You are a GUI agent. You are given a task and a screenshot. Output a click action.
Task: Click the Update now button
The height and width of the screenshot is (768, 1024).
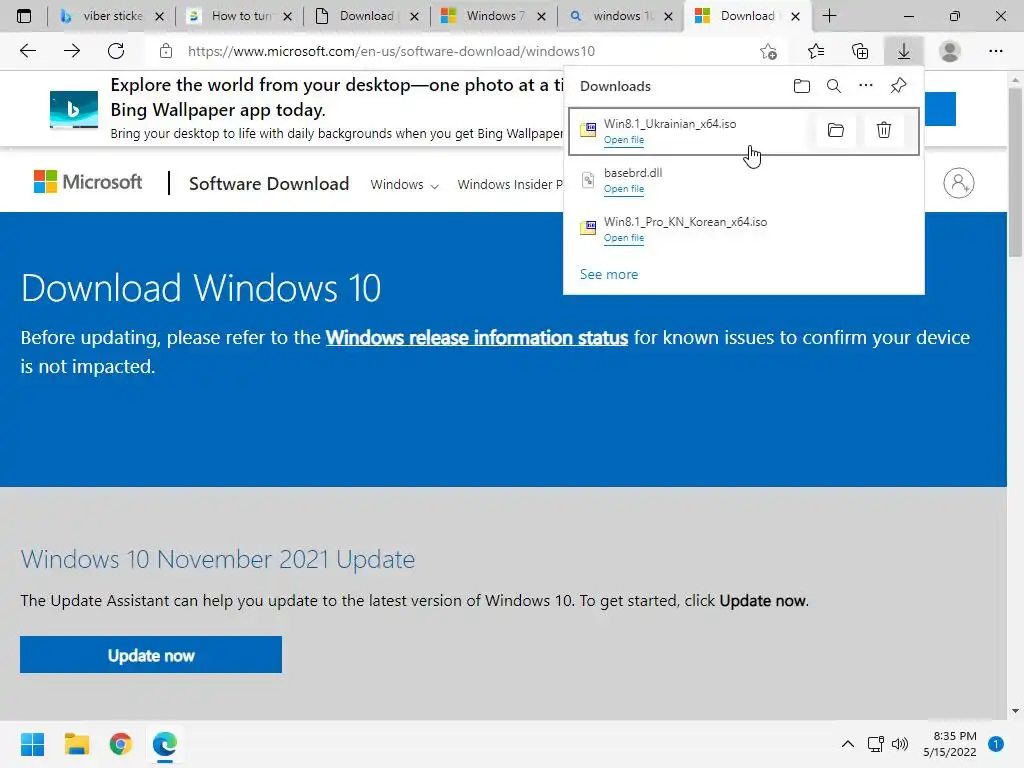(151, 655)
